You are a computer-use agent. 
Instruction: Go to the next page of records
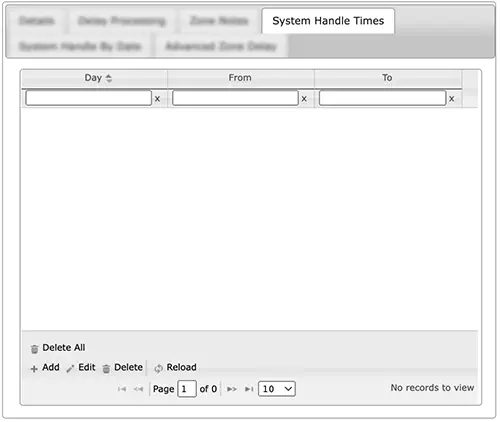(232, 389)
